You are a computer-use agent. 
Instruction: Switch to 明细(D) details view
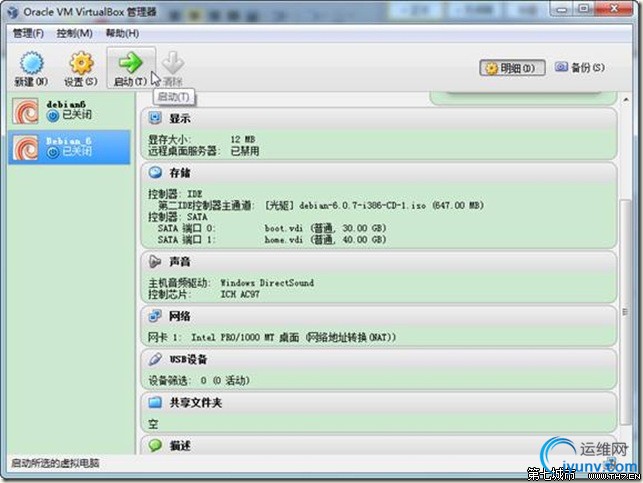coord(512,68)
